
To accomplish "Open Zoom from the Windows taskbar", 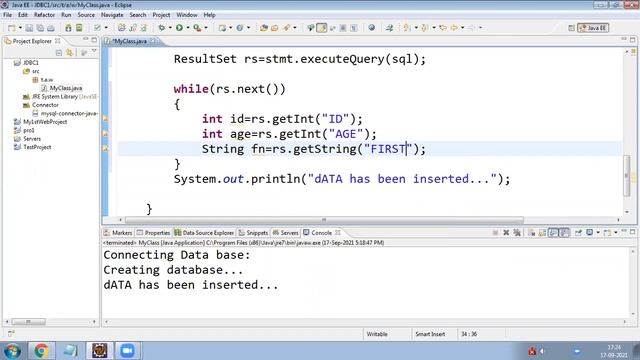I will pos(127,351).
